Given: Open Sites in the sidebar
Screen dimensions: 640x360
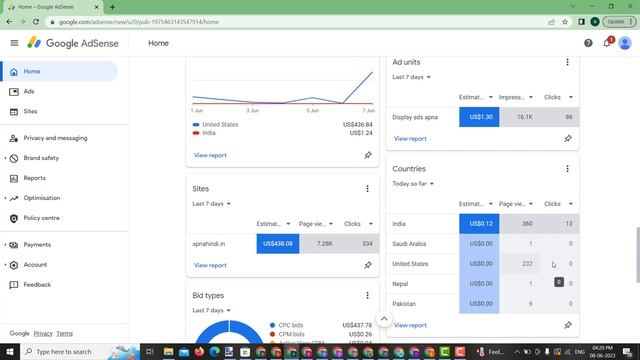Looking at the screenshot, I should (30, 111).
